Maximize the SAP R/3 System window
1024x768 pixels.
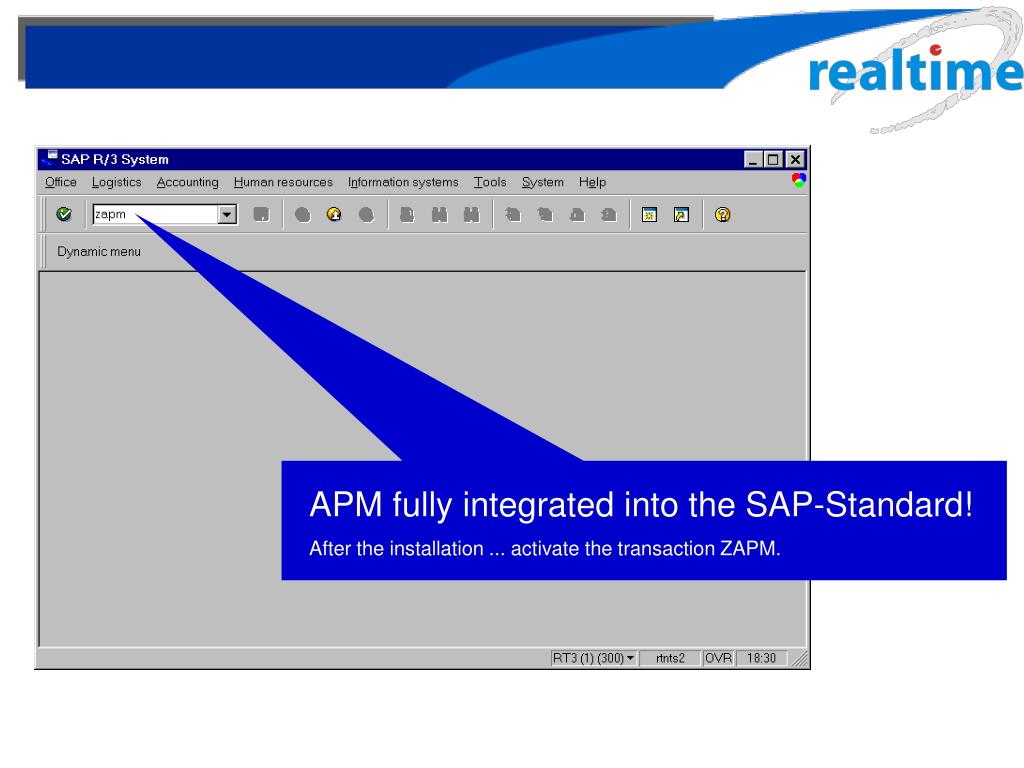[x=773, y=159]
